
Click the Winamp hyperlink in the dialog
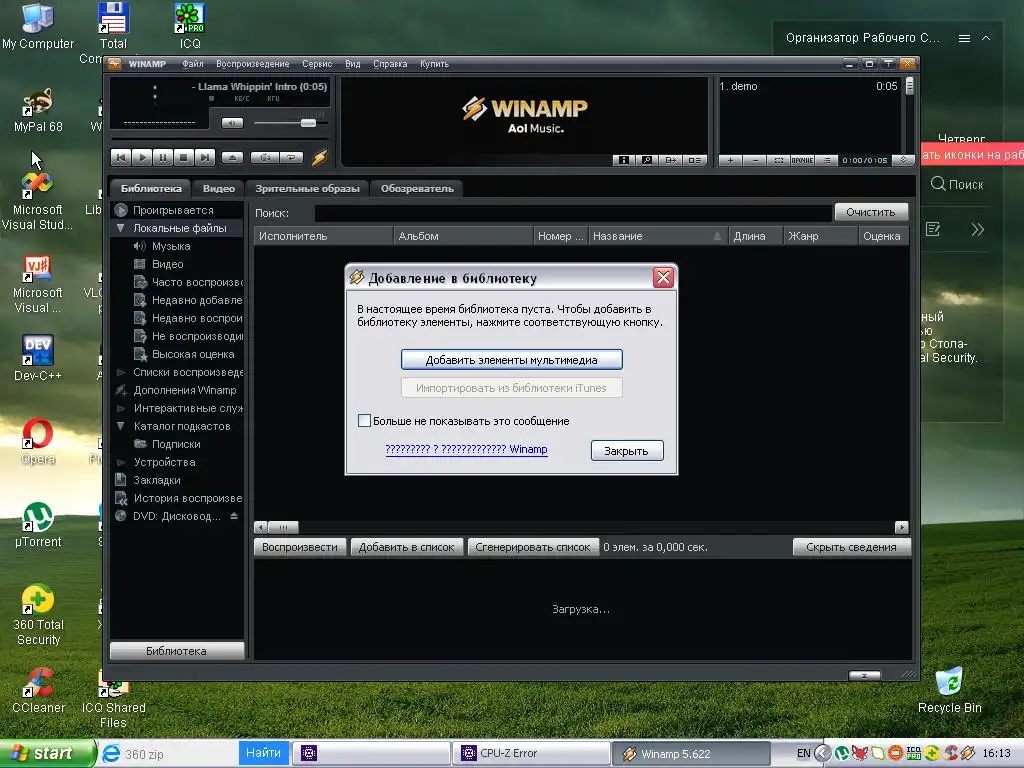pos(466,449)
